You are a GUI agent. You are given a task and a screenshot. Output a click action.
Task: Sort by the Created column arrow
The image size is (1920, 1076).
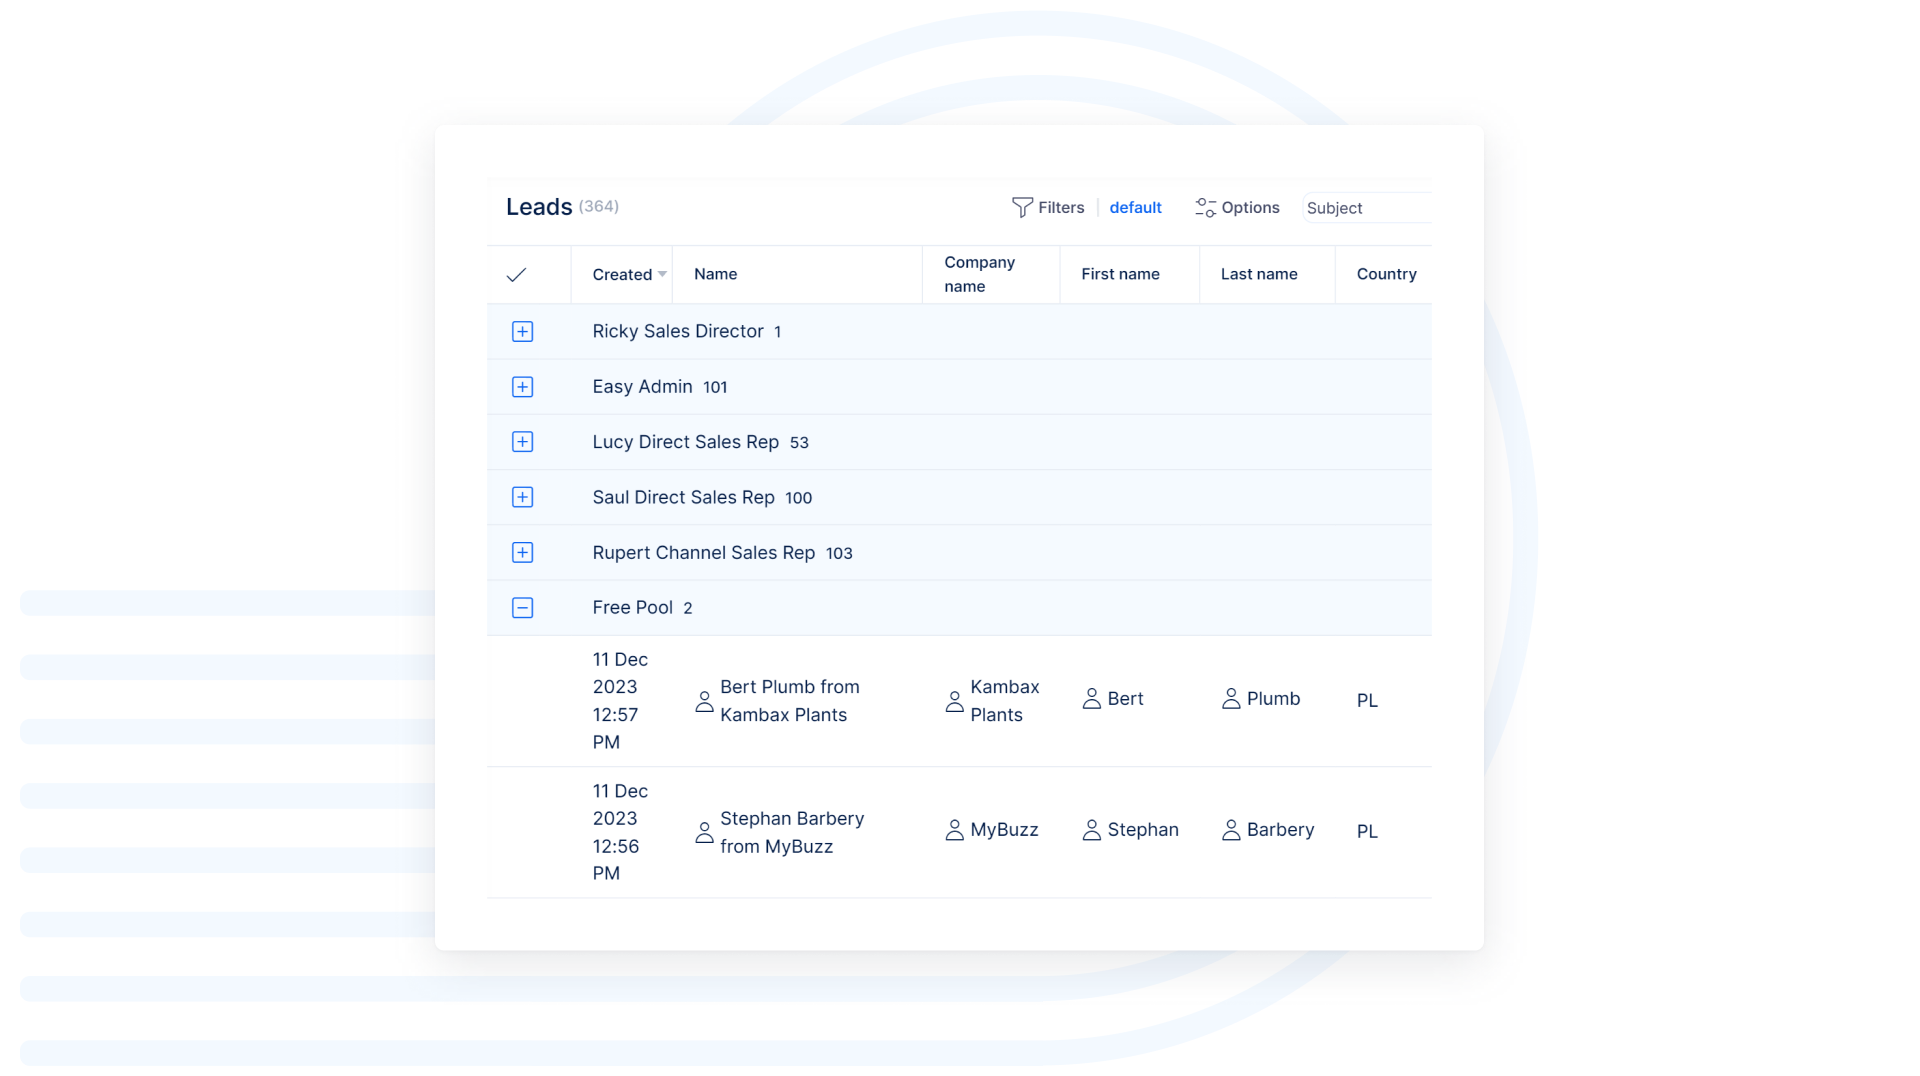pos(662,275)
